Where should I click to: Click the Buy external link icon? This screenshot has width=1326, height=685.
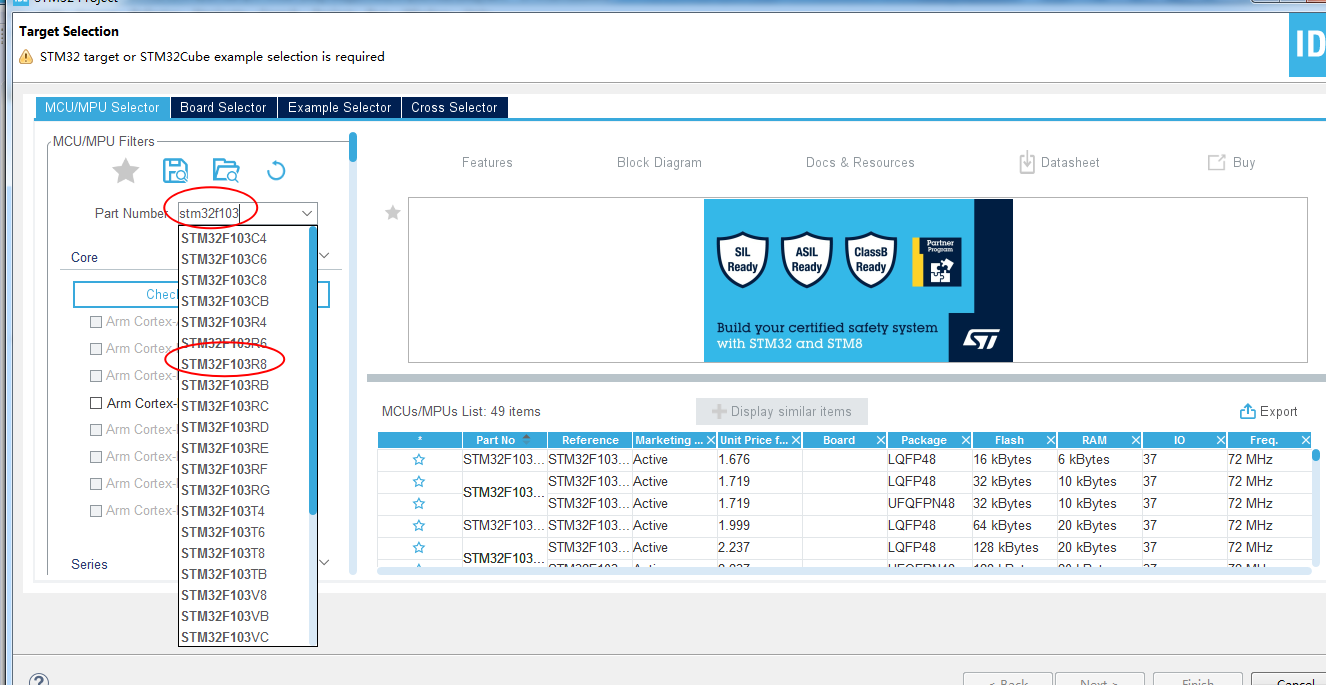click(1216, 162)
